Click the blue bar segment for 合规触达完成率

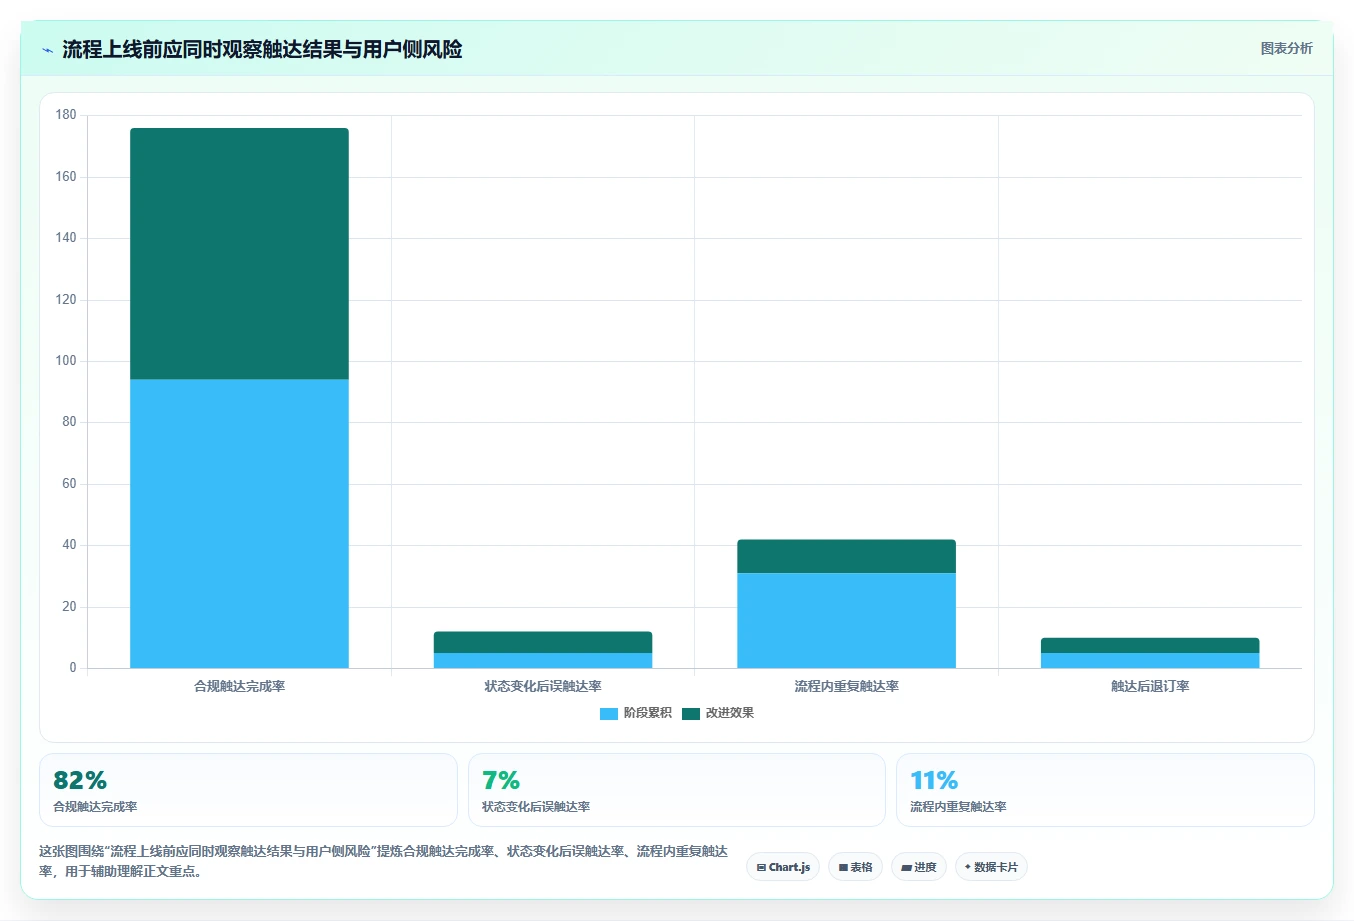point(239,523)
